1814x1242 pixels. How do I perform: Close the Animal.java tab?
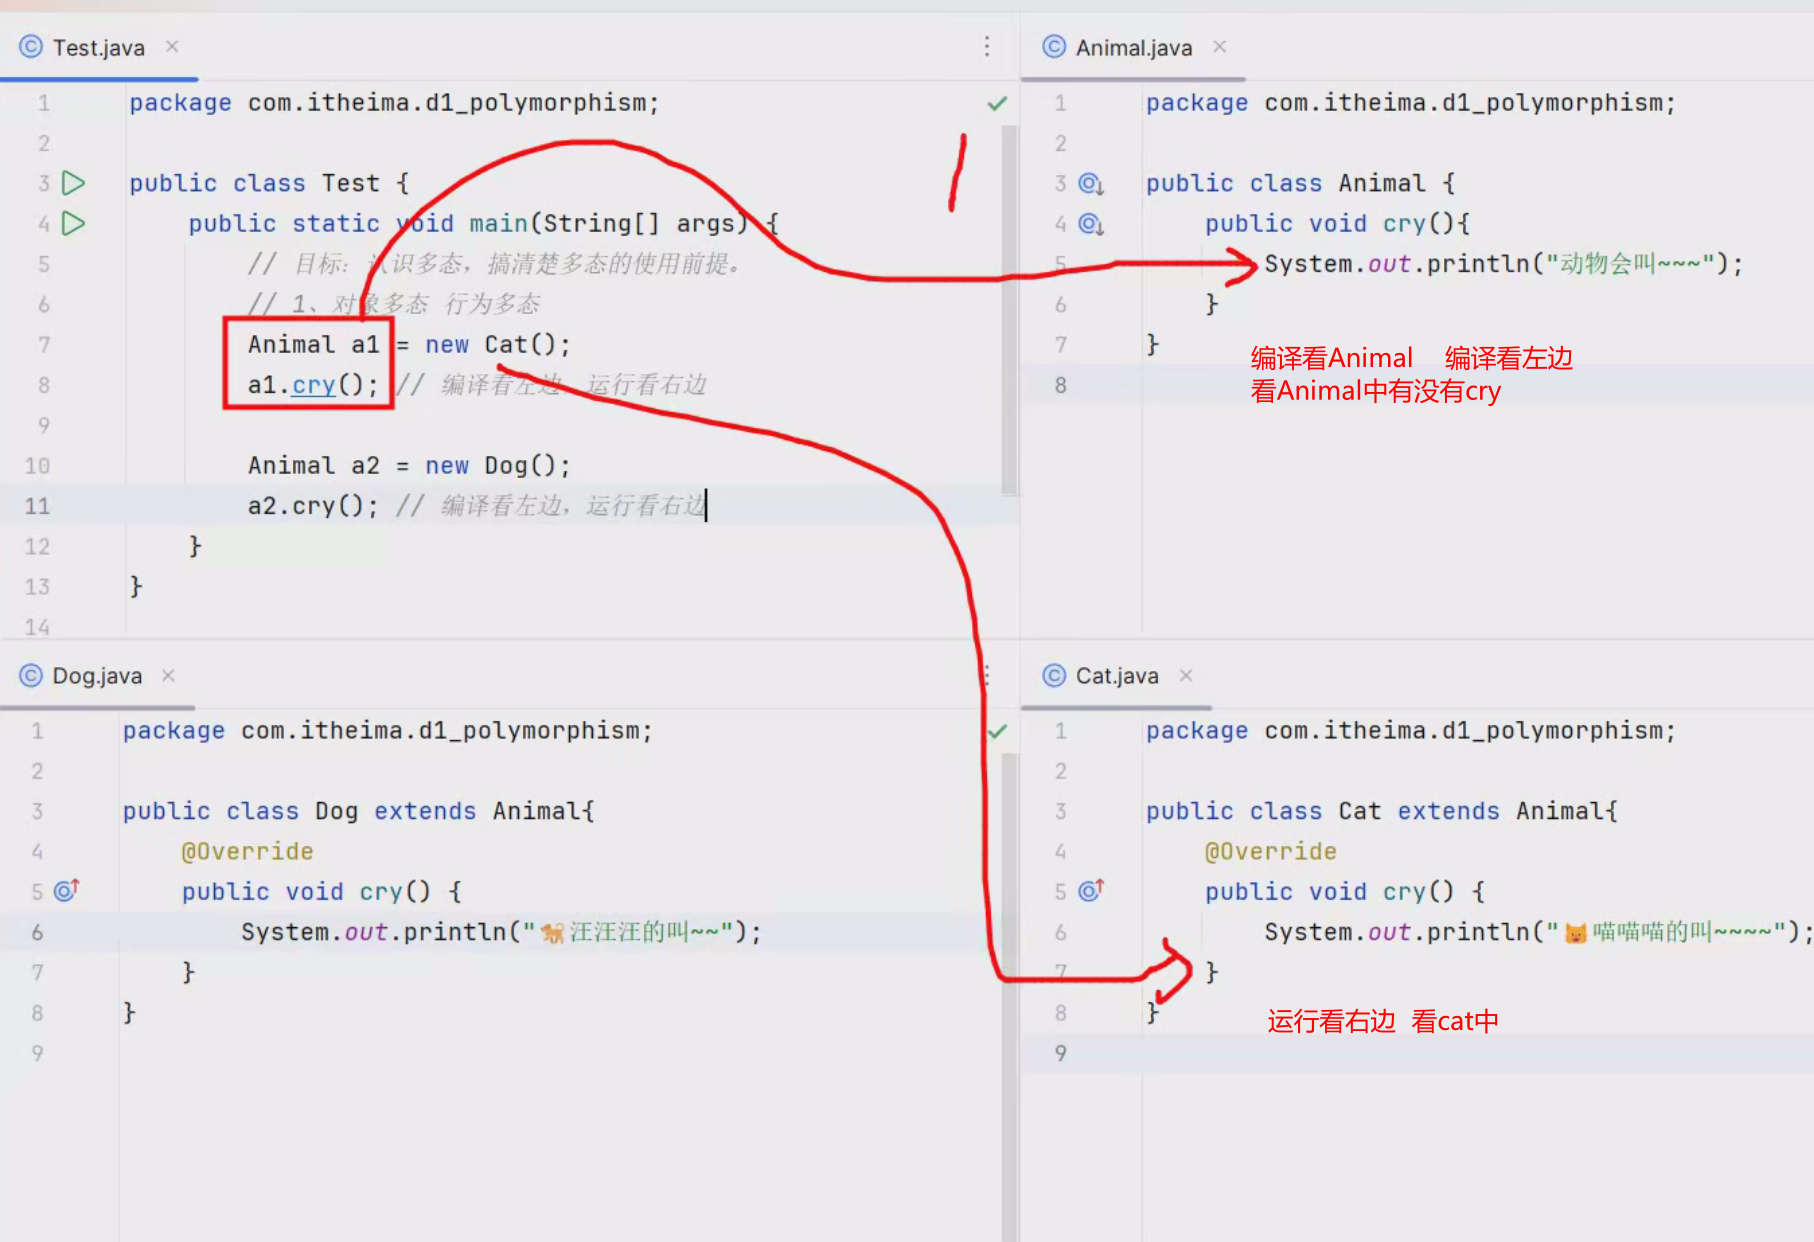1219,47
